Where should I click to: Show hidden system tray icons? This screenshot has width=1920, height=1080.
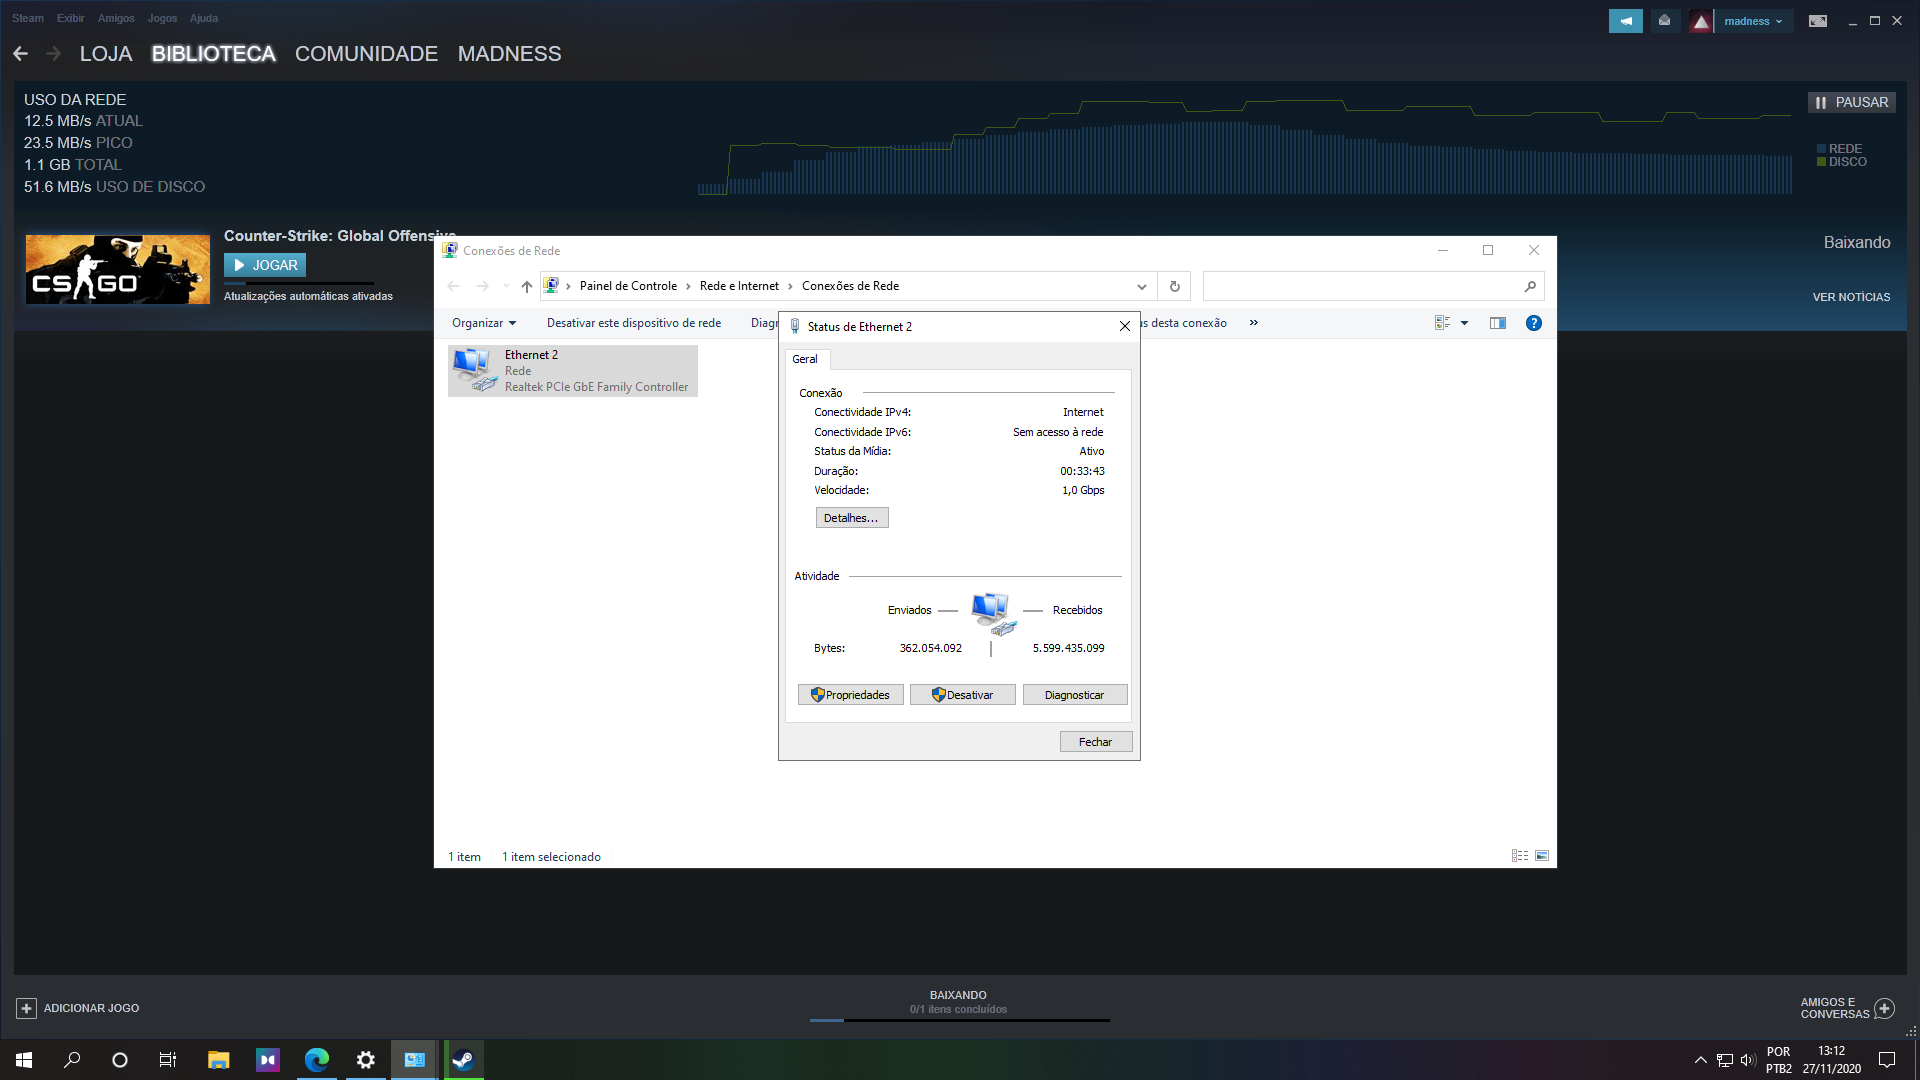point(1700,1060)
